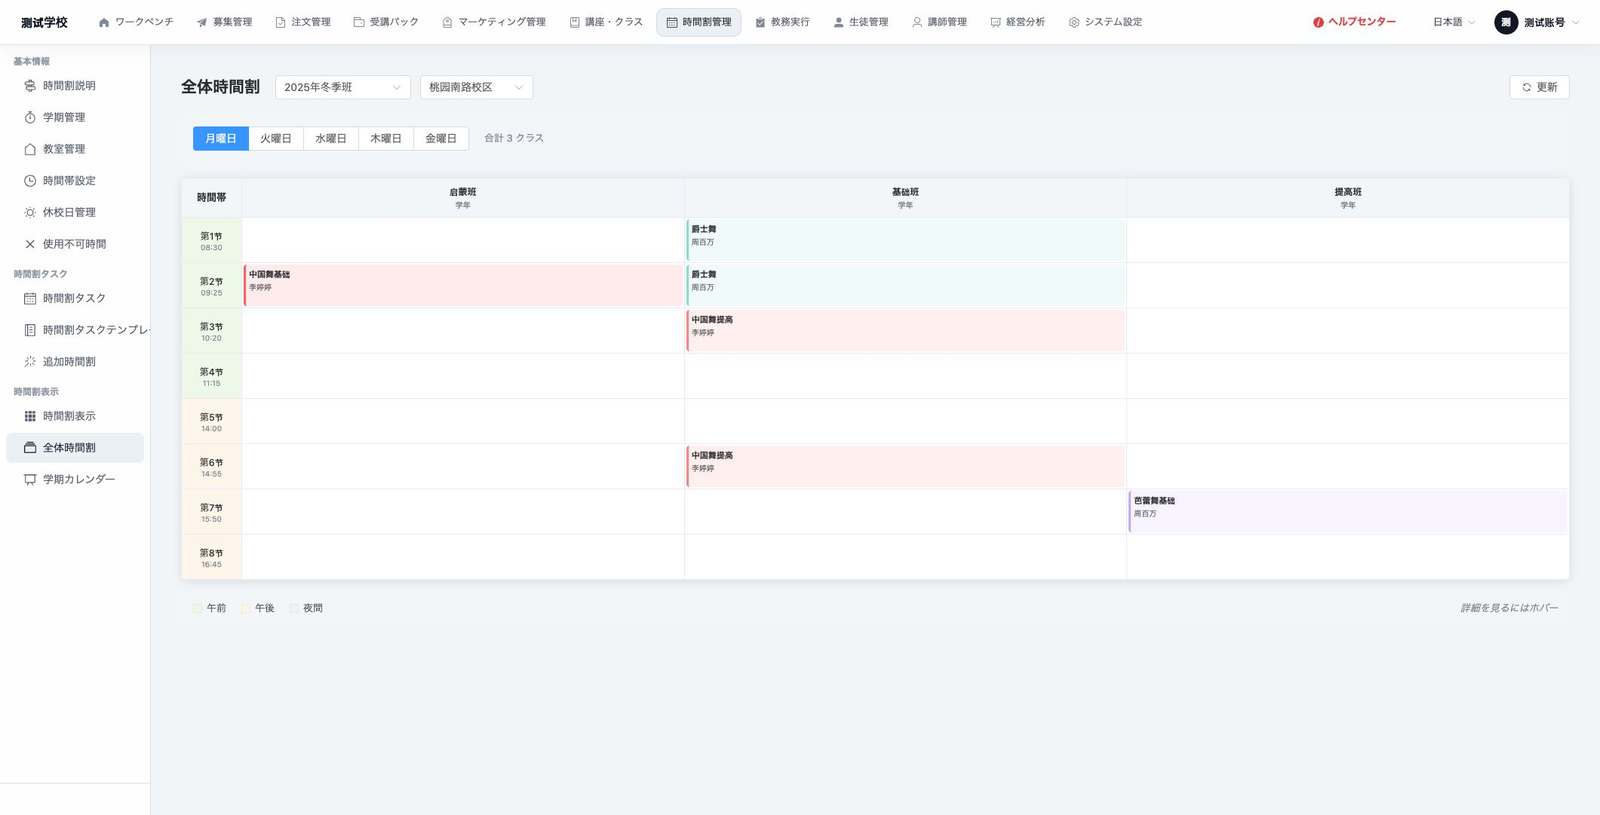Click the 中国舞提高 block at 第3节
The height and width of the screenshot is (815, 1600).
(x=906, y=331)
